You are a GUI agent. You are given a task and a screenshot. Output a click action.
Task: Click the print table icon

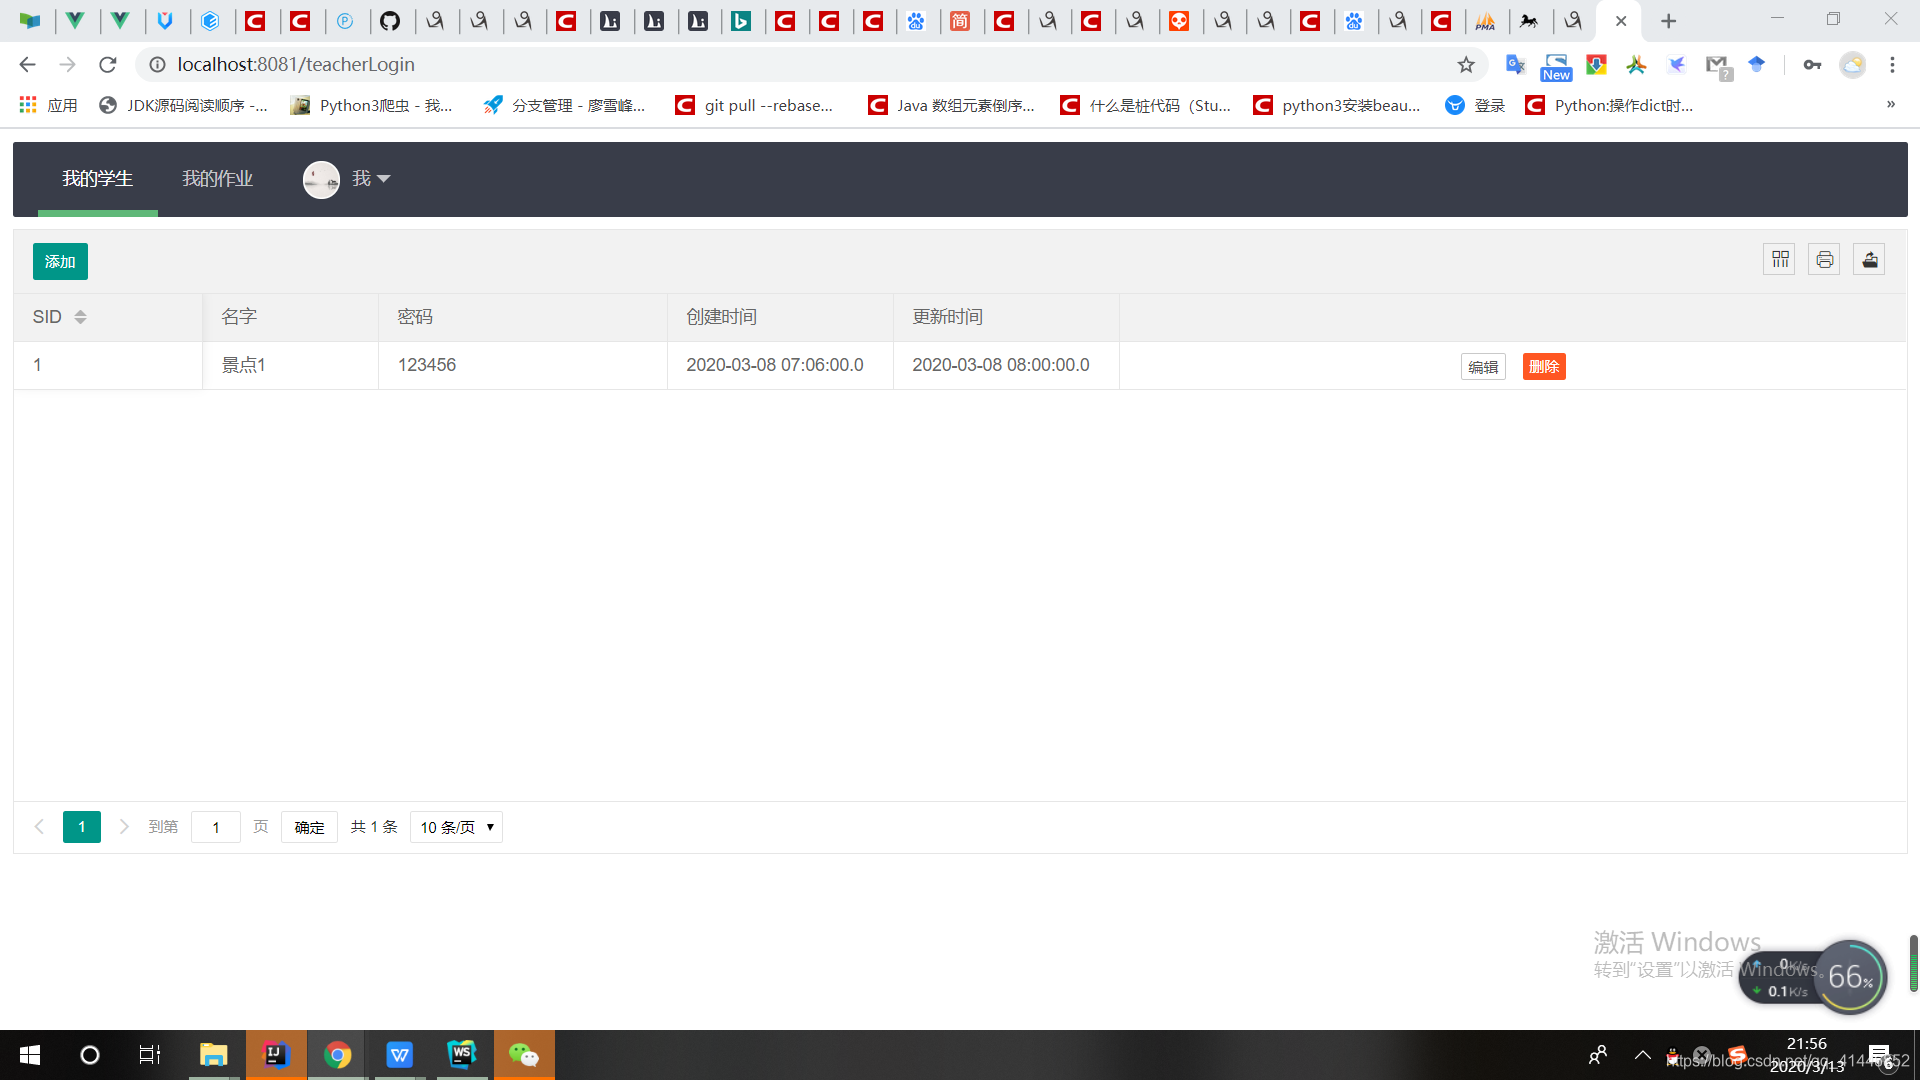1824,260
